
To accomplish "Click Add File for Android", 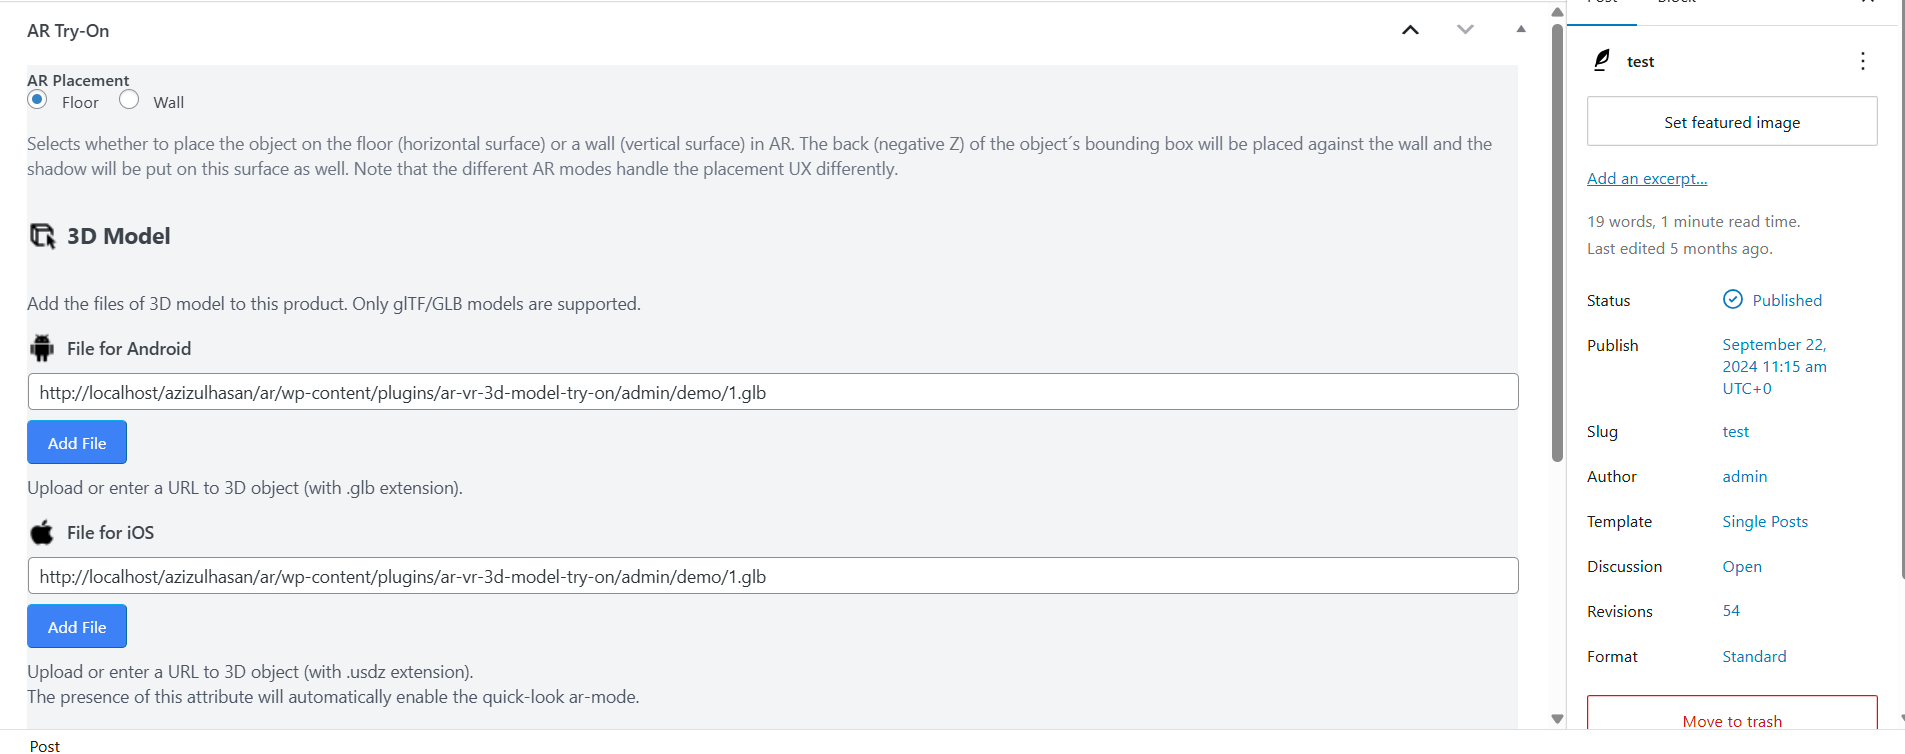I will click(77, 442).
